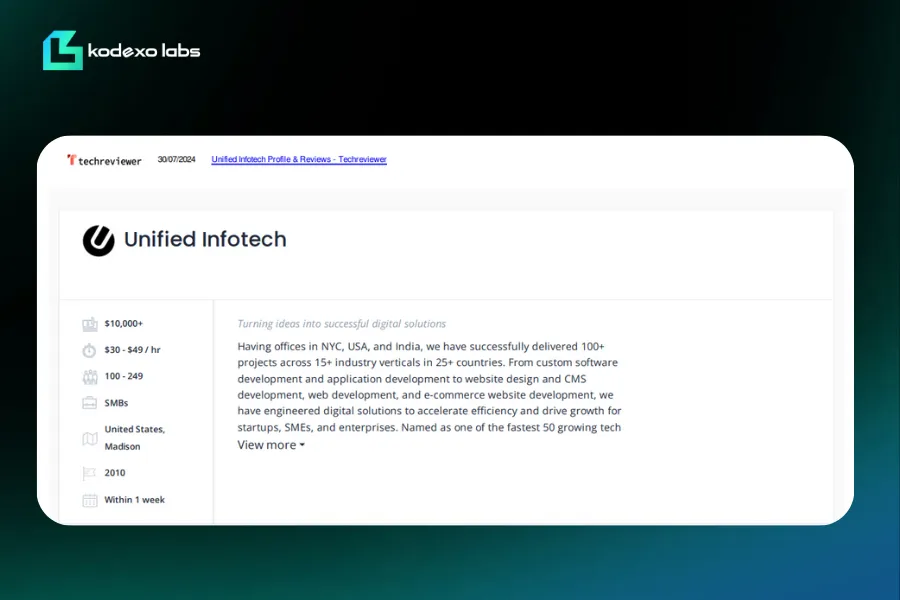
Task: Click the Techreviewer logo
Action: [104, 161]
